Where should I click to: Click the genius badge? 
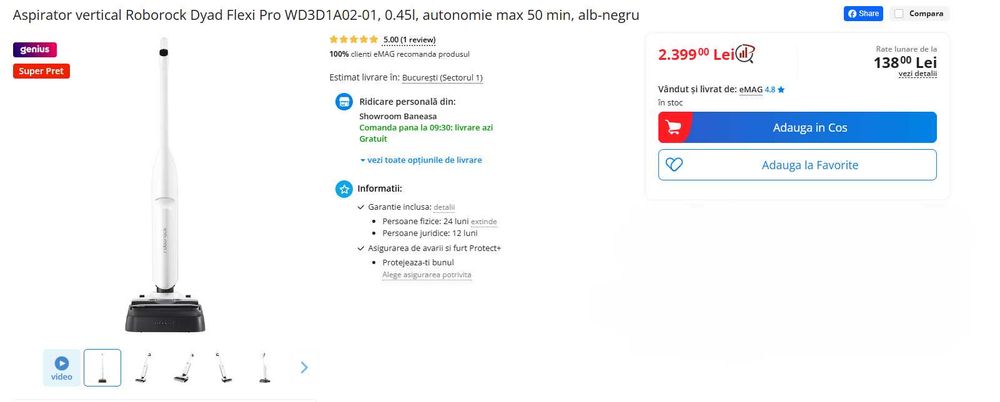pyautogui.click(x=35, y=50)
